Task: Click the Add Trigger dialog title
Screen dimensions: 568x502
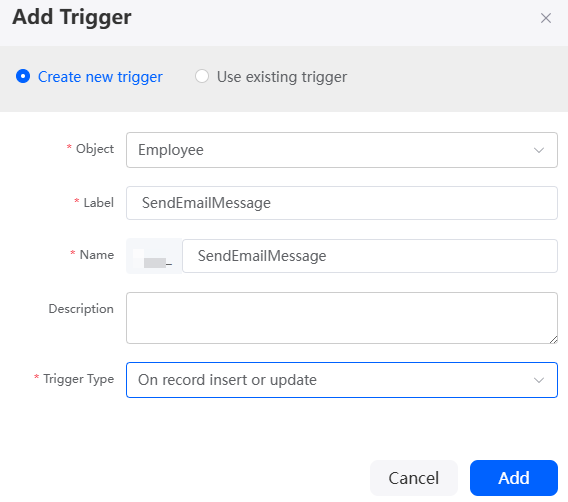Action: click(72, 17)
